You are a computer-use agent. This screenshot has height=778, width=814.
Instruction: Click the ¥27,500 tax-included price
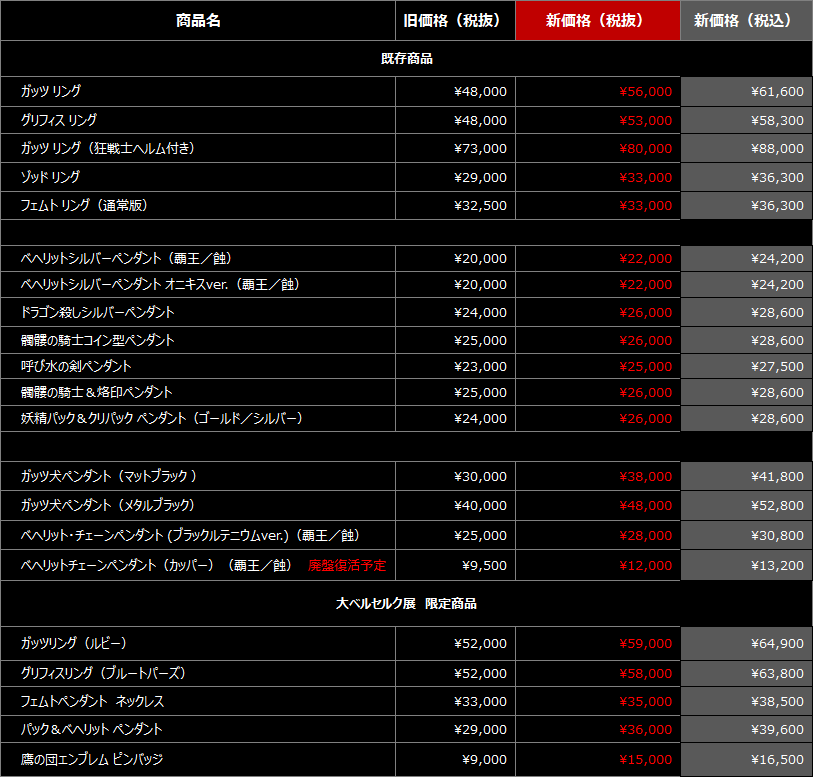click(x=777, y=367)
